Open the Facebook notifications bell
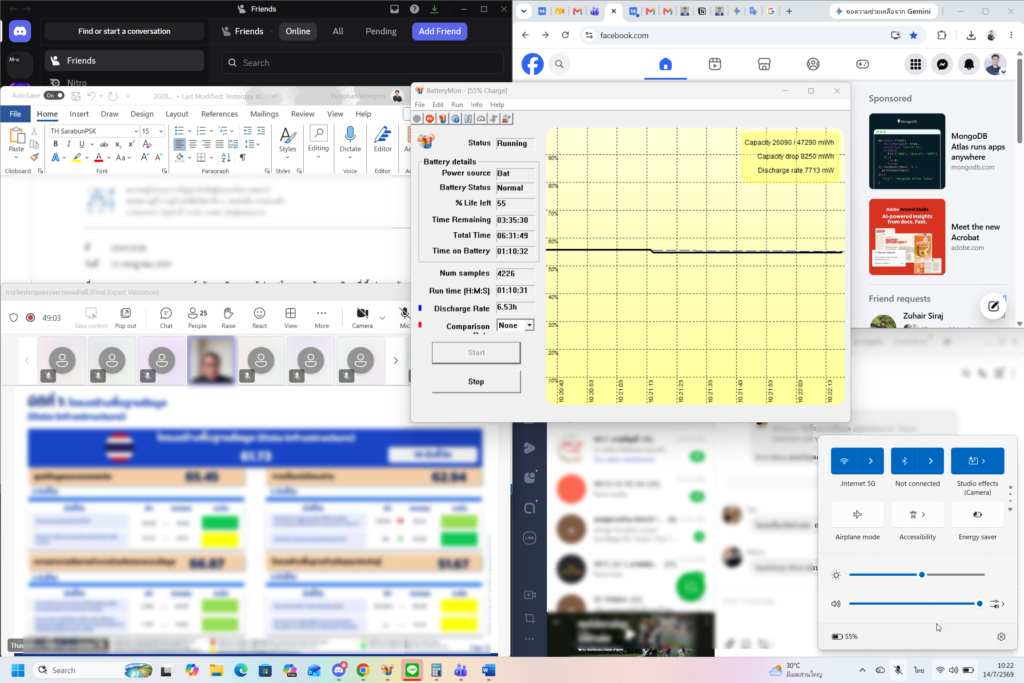 pyautogui.click(x=969, y=64)
